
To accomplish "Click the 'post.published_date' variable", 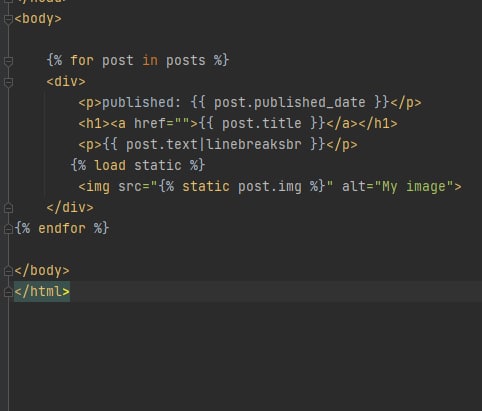I will click(289, 102).
